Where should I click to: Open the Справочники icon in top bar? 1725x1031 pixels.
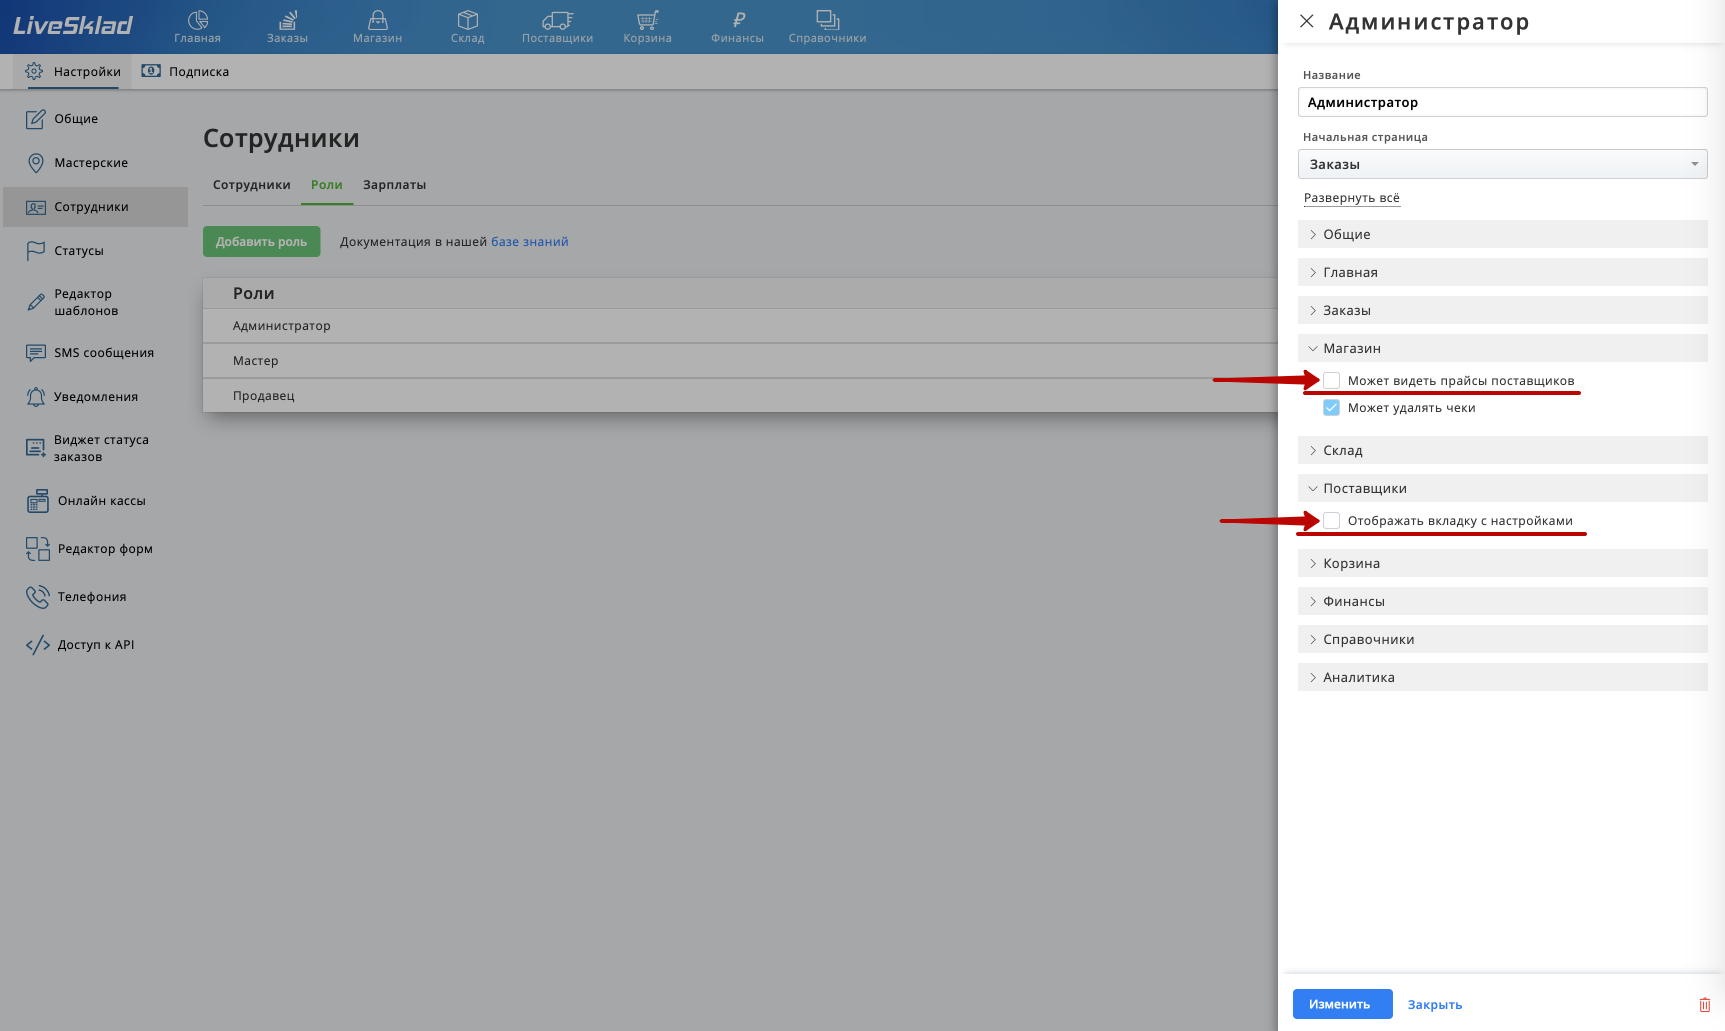coord(828,20)
